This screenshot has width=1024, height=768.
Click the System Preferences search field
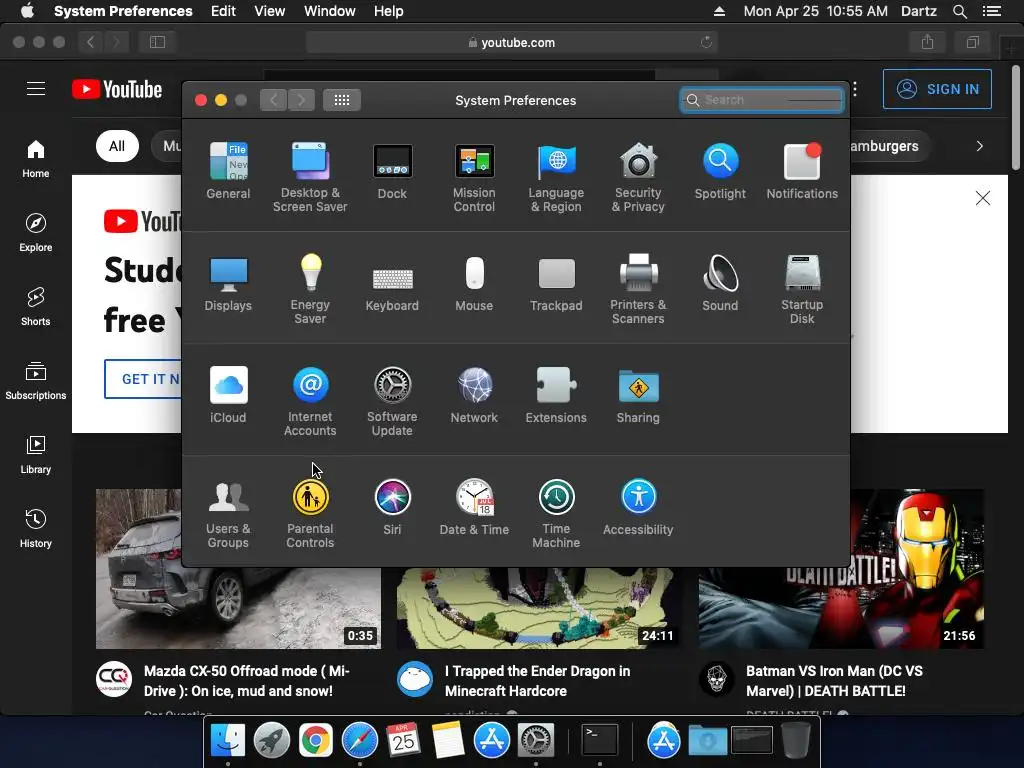[761, 100]
